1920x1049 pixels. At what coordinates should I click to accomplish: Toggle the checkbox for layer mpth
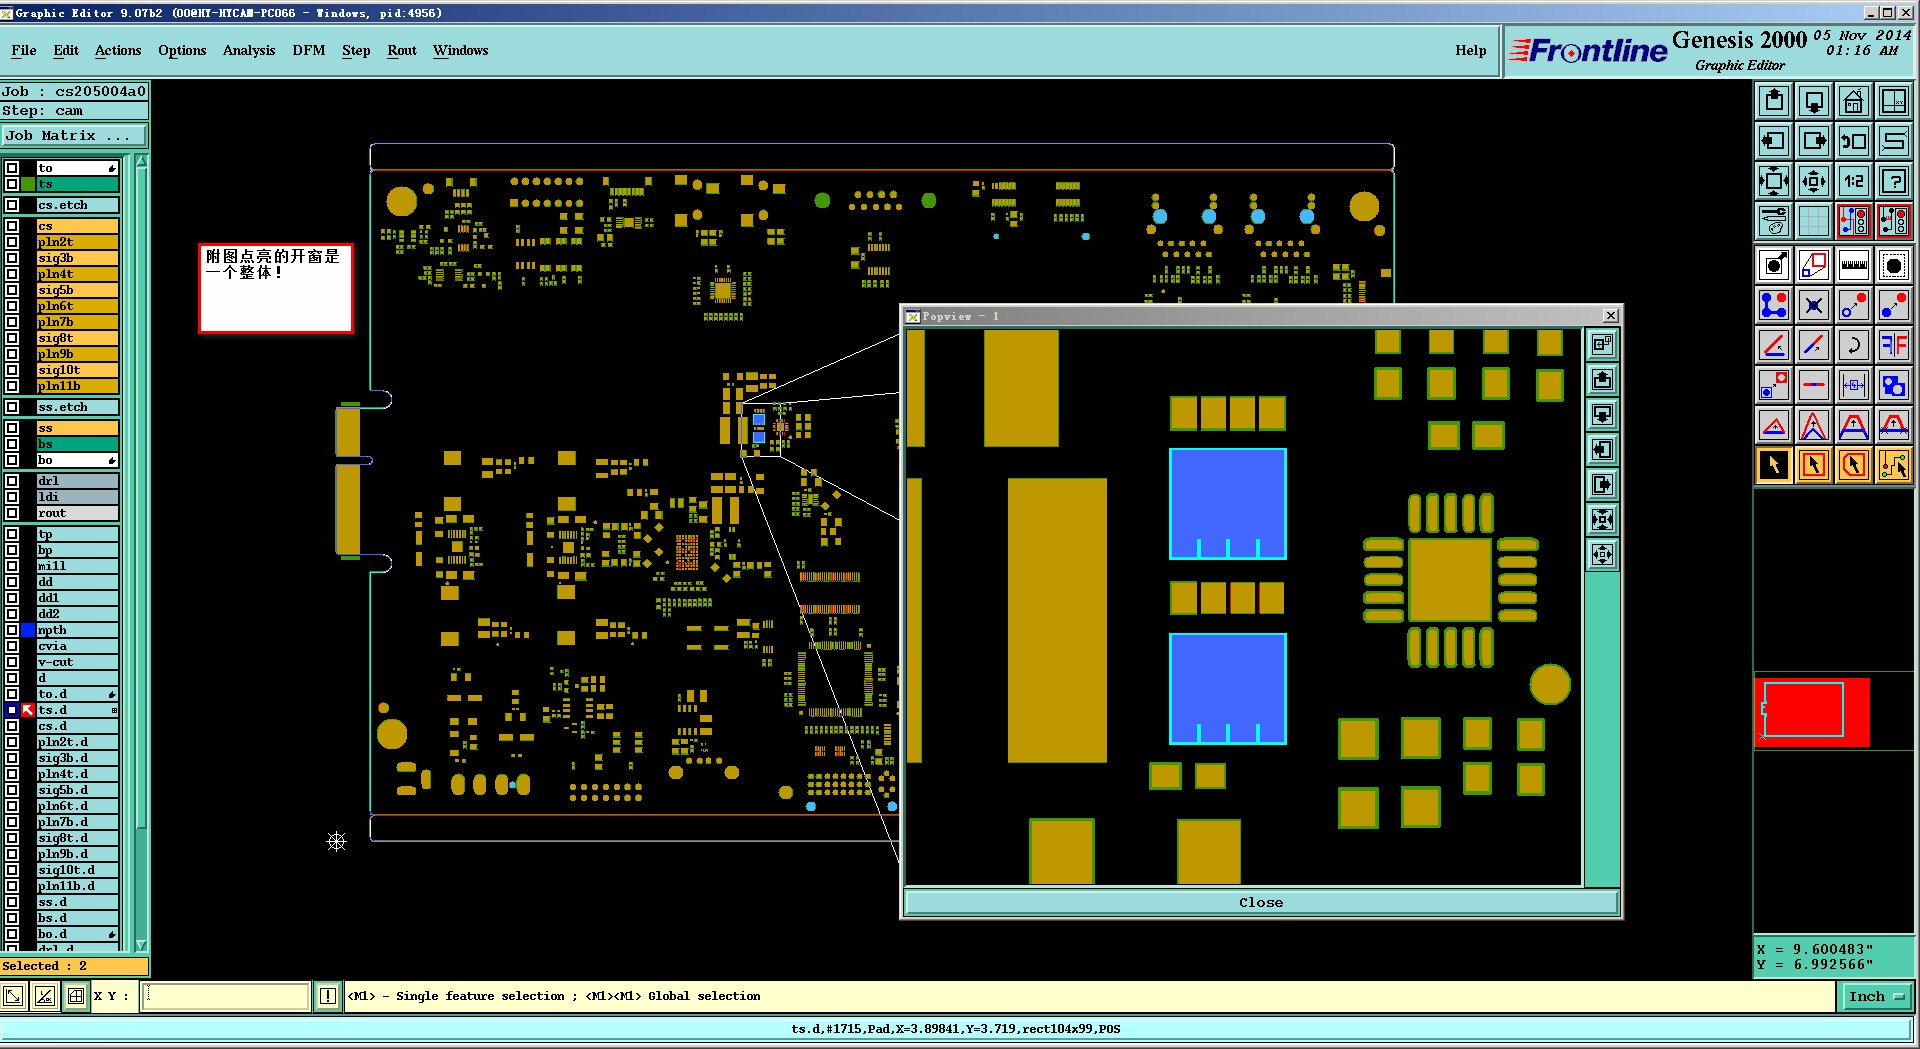(x=12, y=630)
